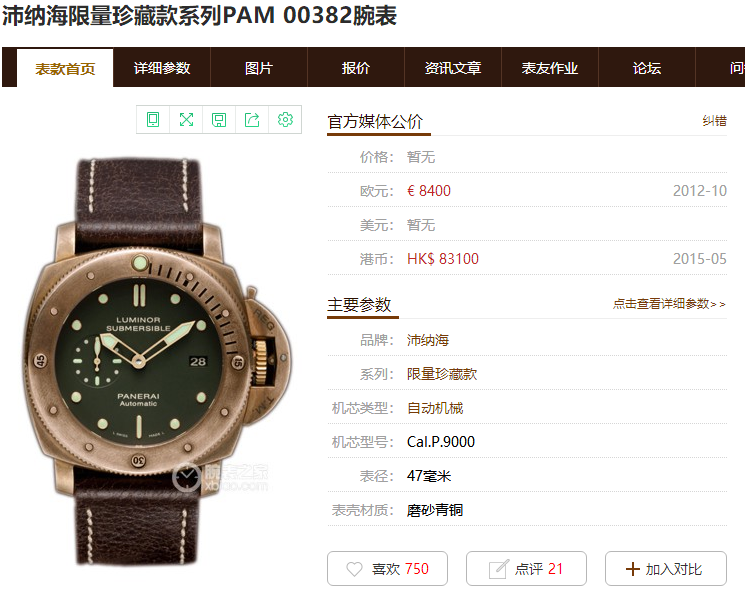Switch to the 详细参数 tab

click(162, 68)
